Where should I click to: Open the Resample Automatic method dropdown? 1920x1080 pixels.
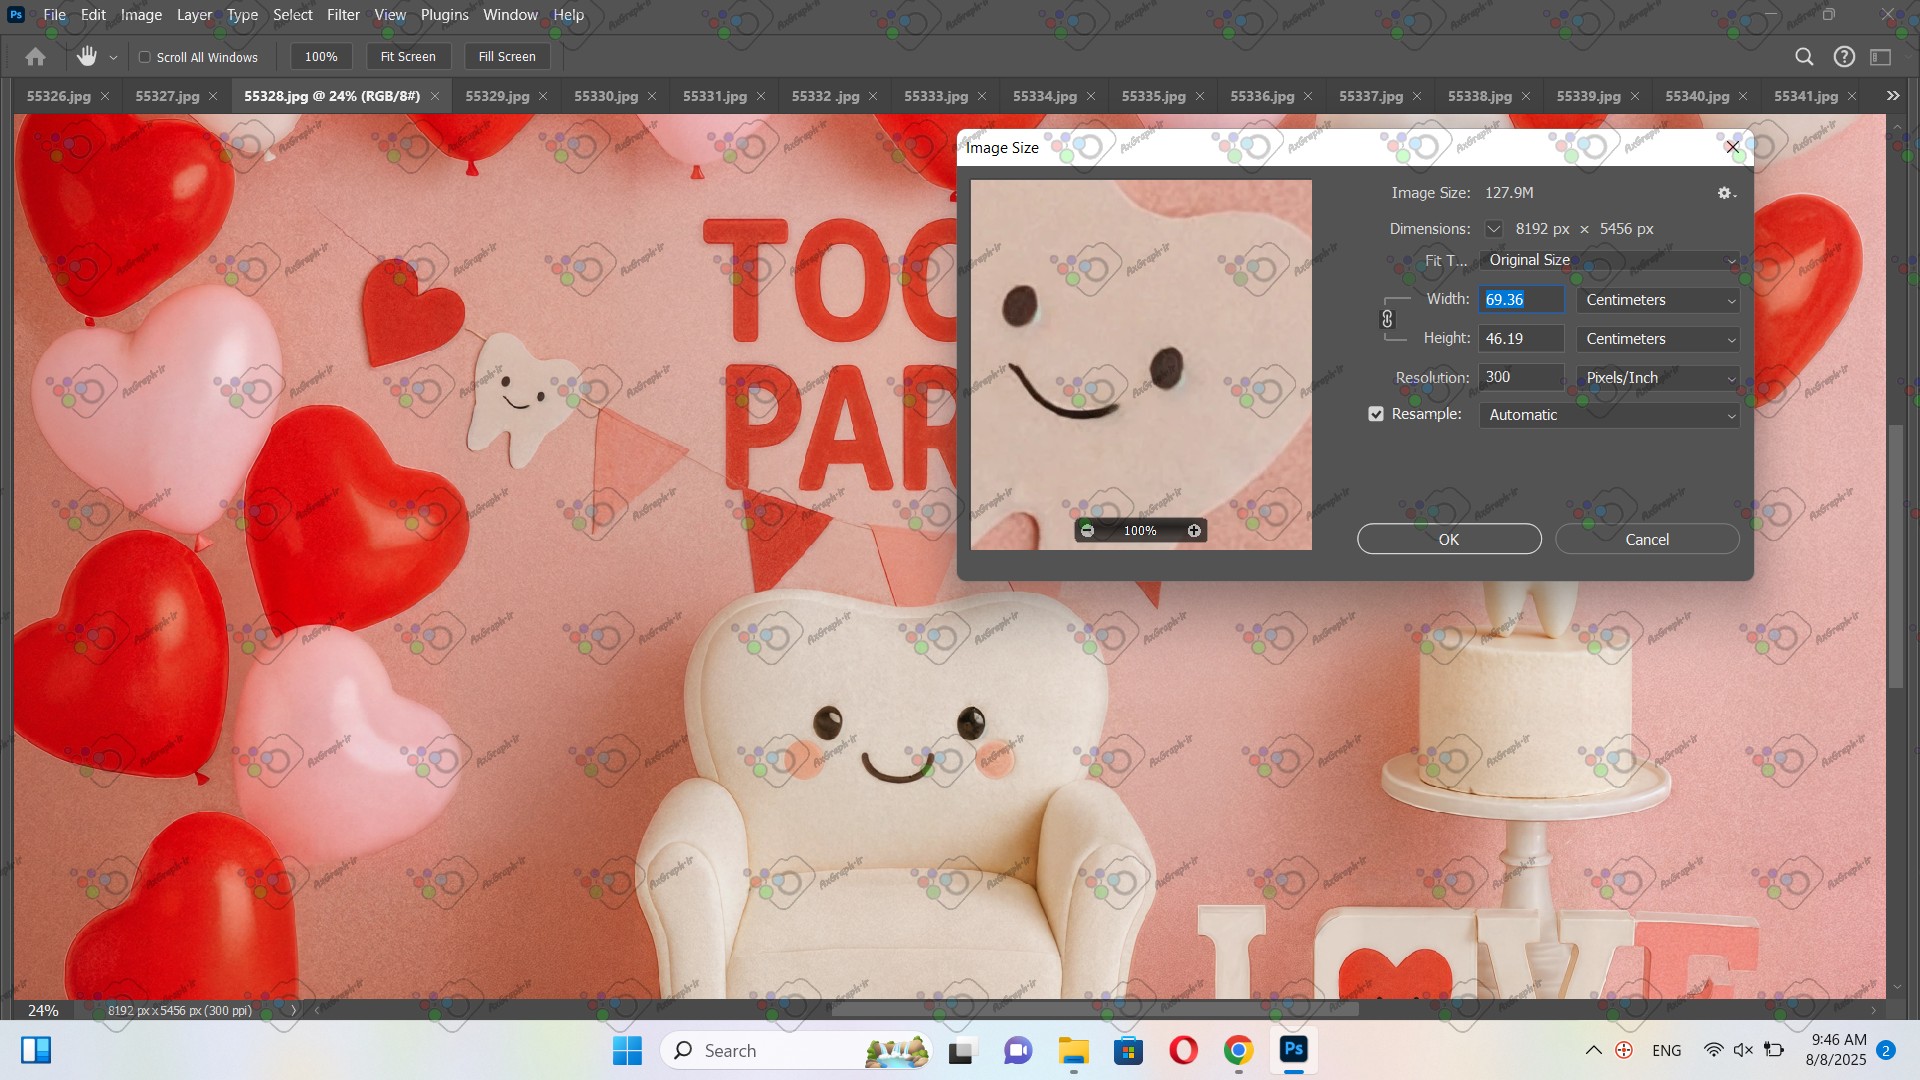[1609, 415]
